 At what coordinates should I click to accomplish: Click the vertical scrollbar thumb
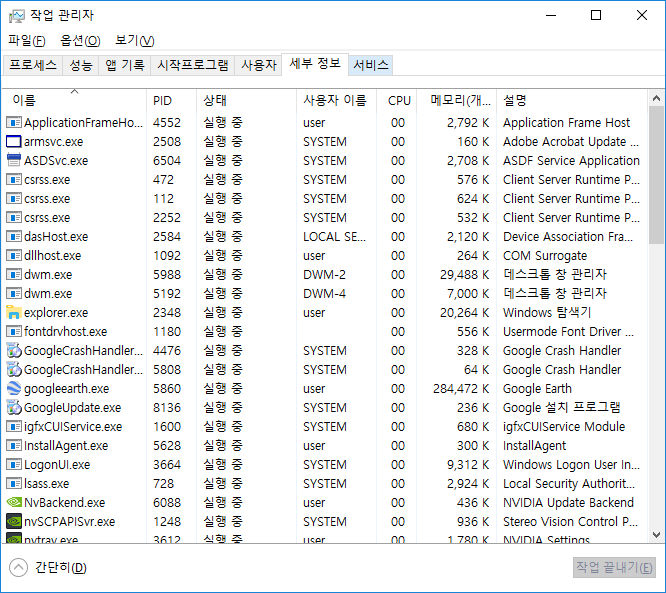pyautogui.click(x=656, y=175)
